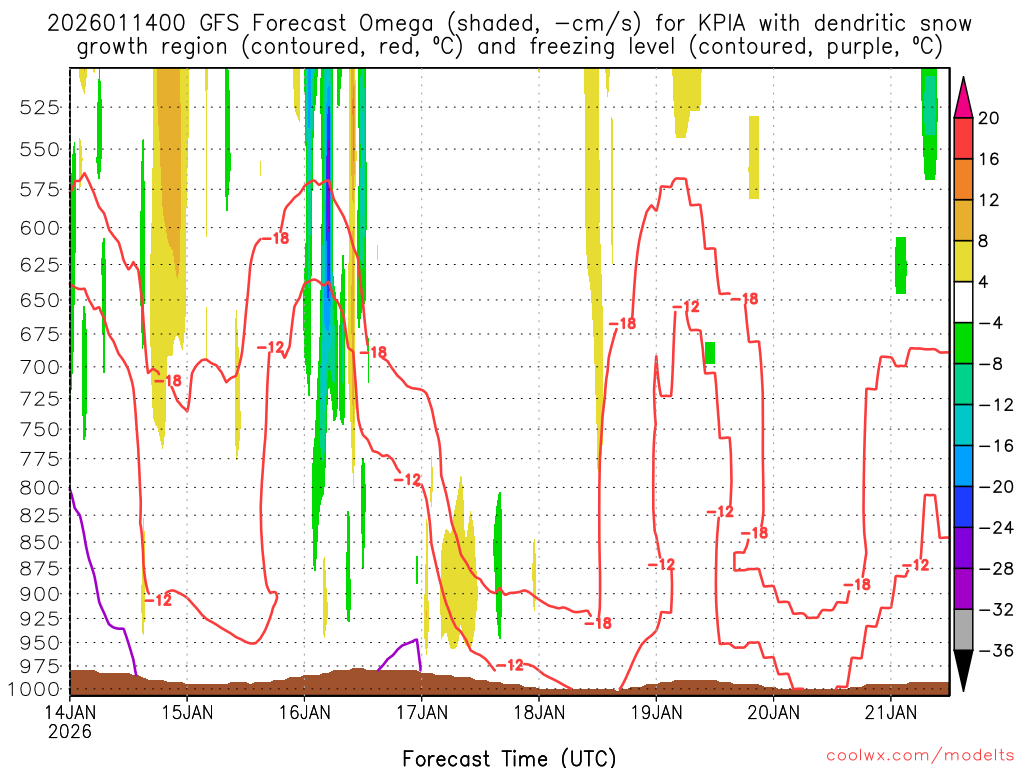The width and height of the screenshot is (1024, 768).
Task: Click the 600 pressure level label
Action: [x=40, y=228]
